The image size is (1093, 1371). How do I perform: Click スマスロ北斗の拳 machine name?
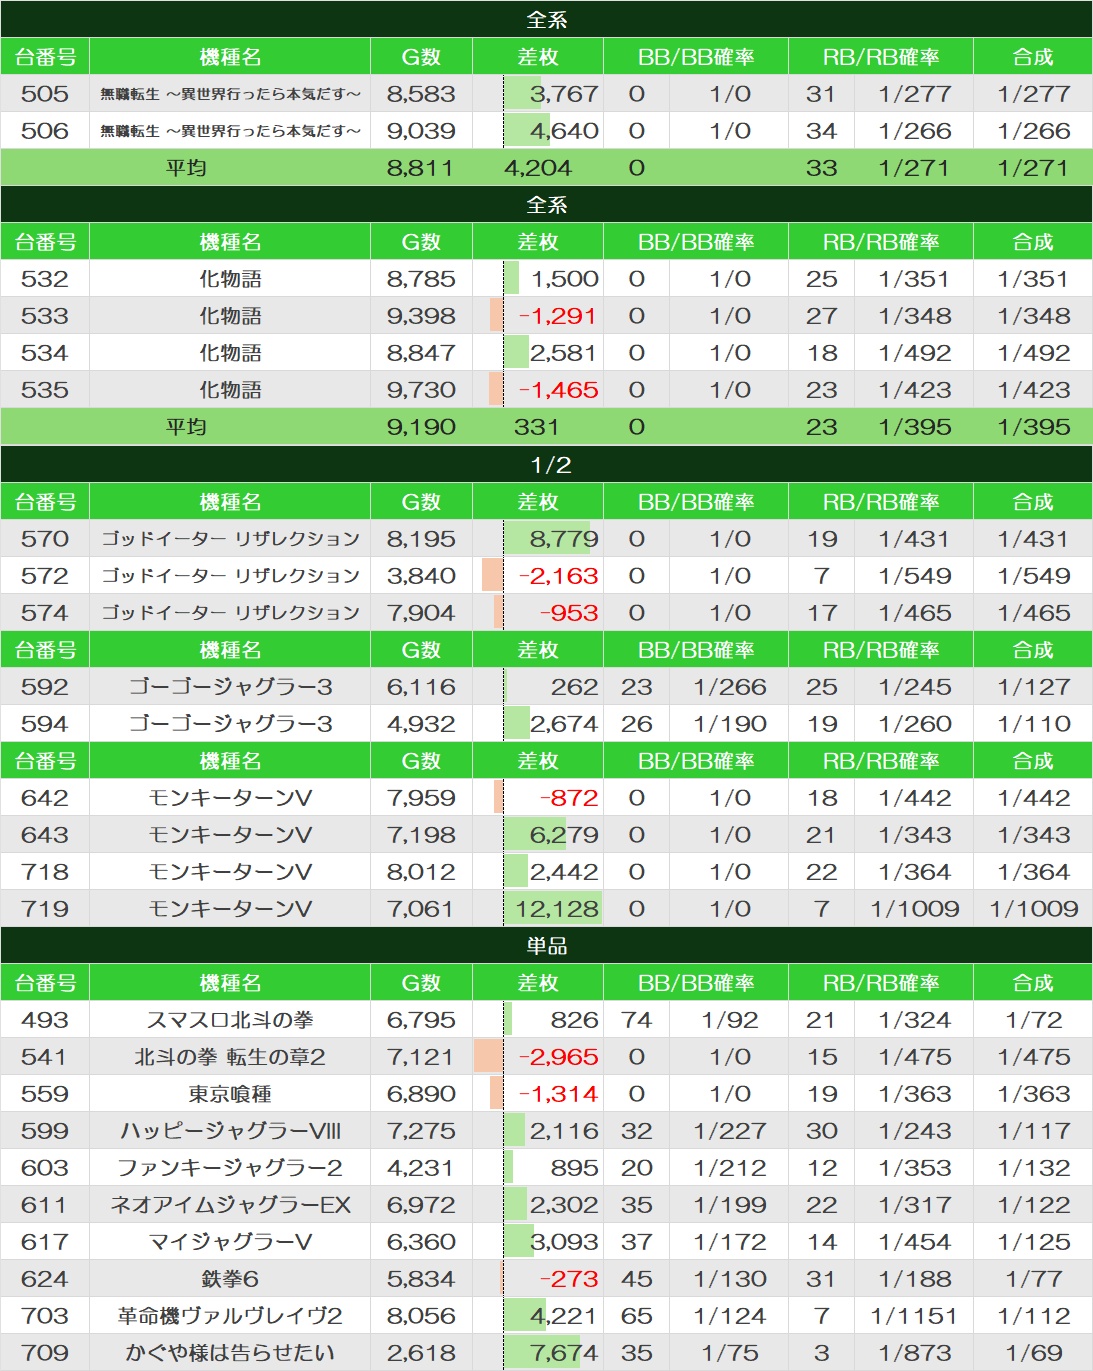230,1020
